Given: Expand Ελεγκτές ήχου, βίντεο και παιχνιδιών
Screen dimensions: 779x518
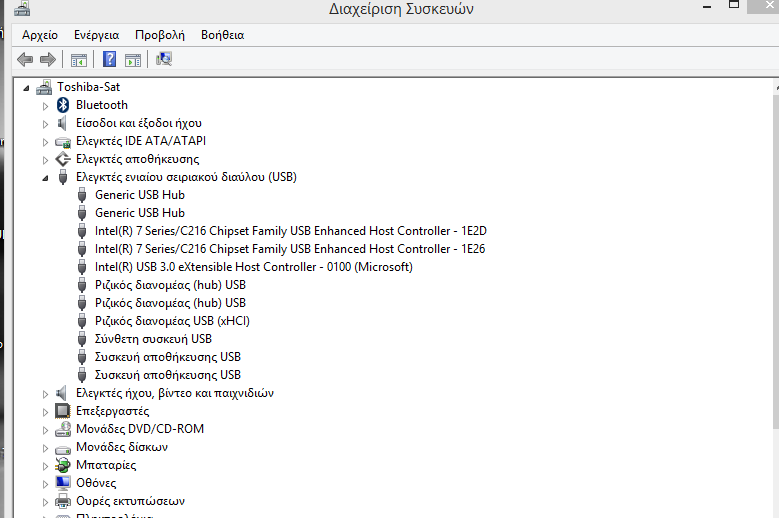Looking at the screenshot, I should [x=45, y=394].
